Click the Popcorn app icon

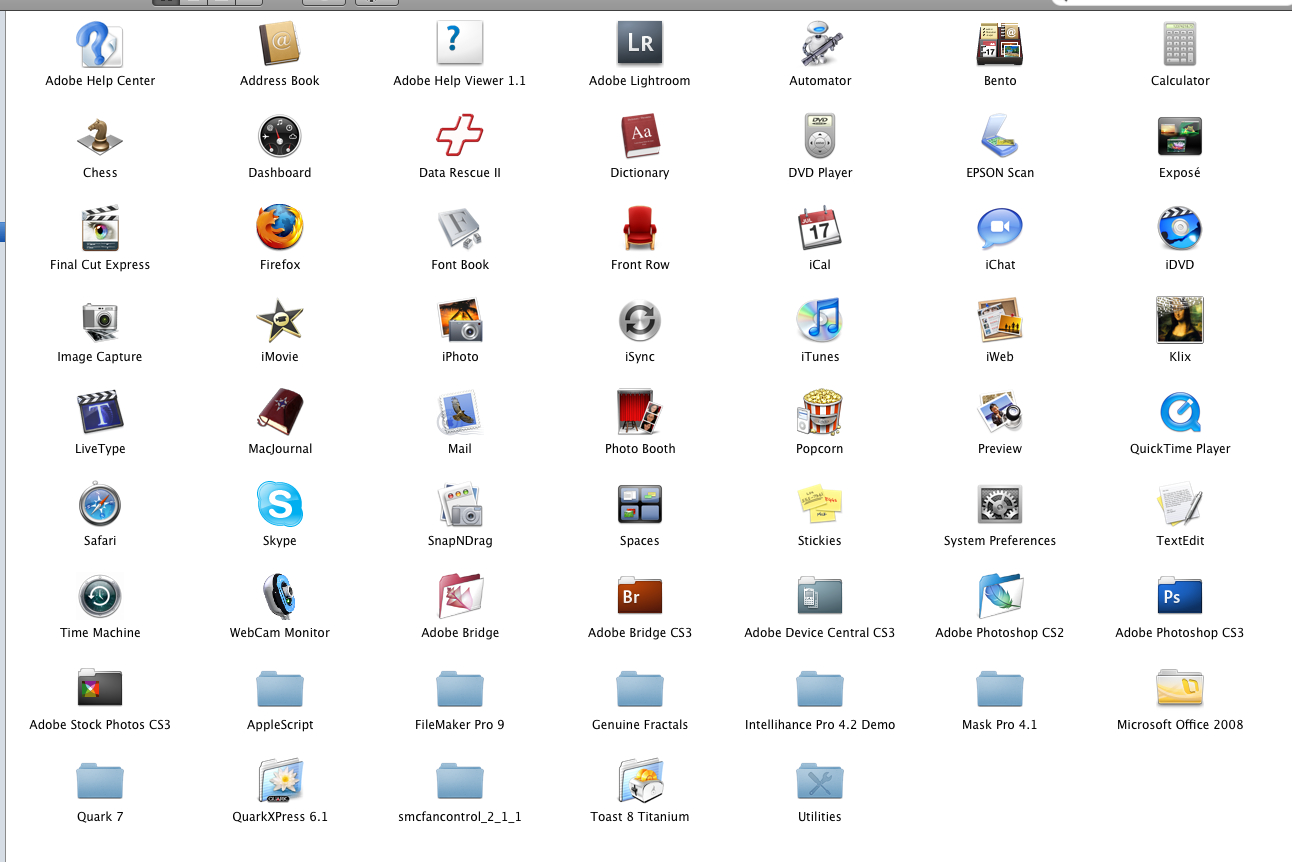click(x=820, y=412)
